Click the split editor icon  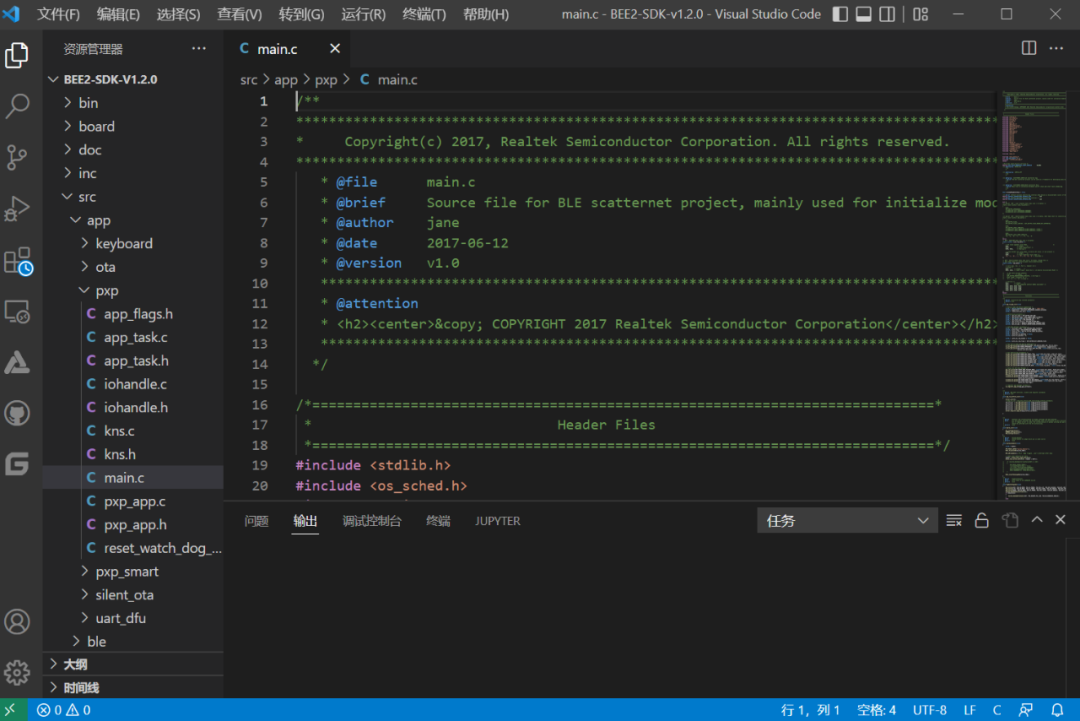[x=1029, y=48]
